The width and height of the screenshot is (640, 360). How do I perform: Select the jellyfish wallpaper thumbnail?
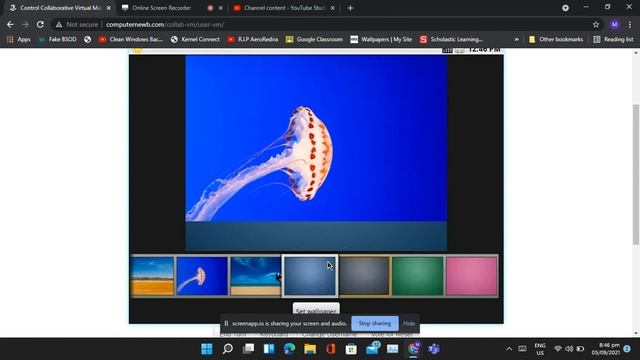pyautogui.click(x=202, y=276)
